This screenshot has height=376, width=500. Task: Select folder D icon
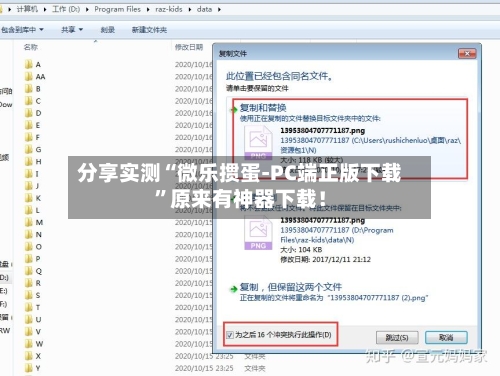[29, 113]
